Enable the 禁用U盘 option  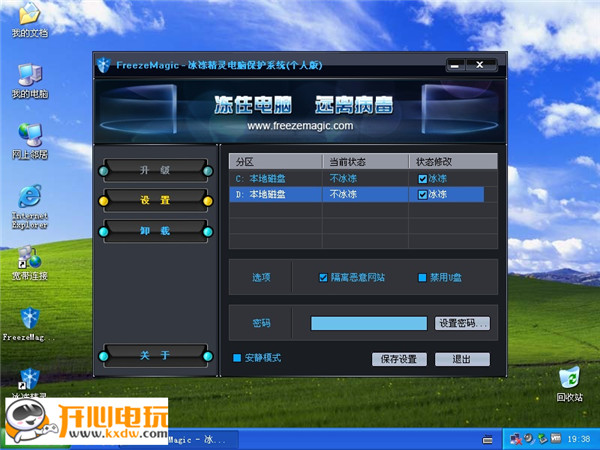click(x=422, y=277)
